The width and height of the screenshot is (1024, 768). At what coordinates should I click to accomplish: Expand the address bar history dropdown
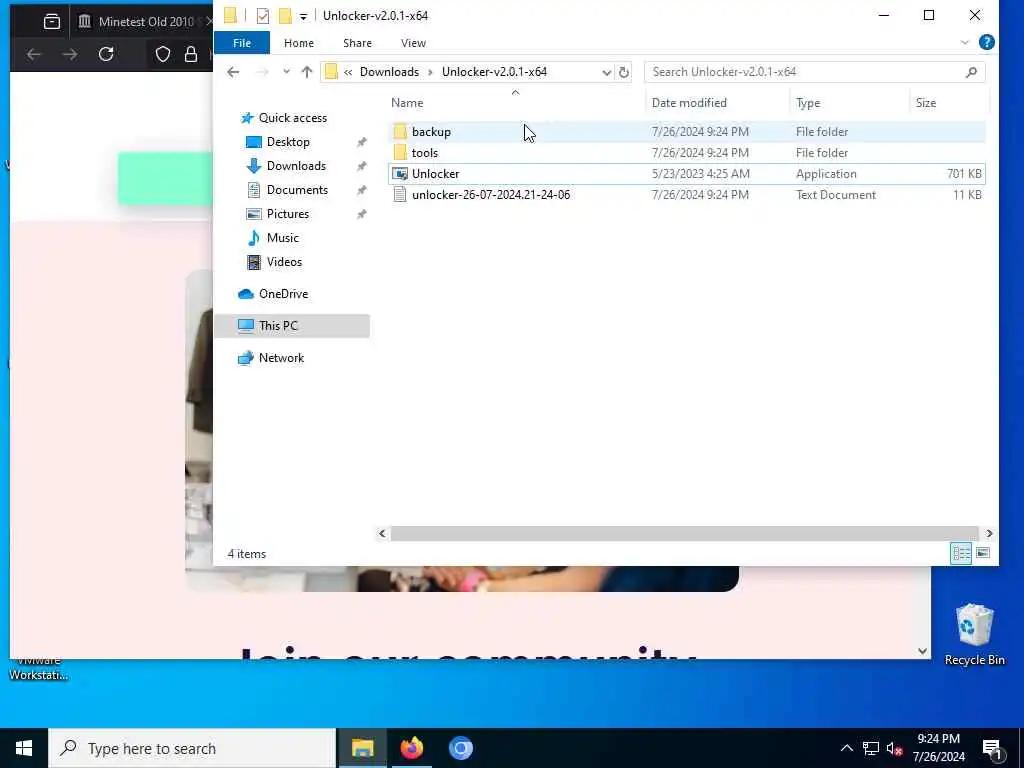point(606,72)
